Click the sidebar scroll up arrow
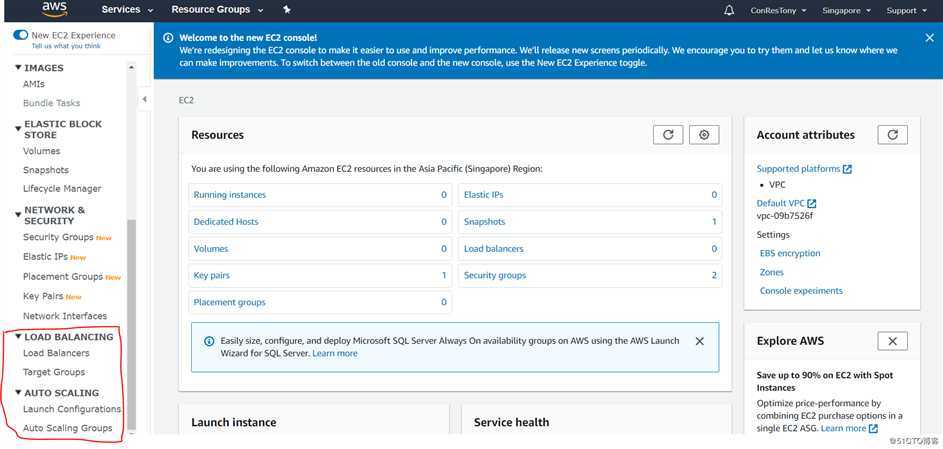943x449 pixels. [132, 67]
